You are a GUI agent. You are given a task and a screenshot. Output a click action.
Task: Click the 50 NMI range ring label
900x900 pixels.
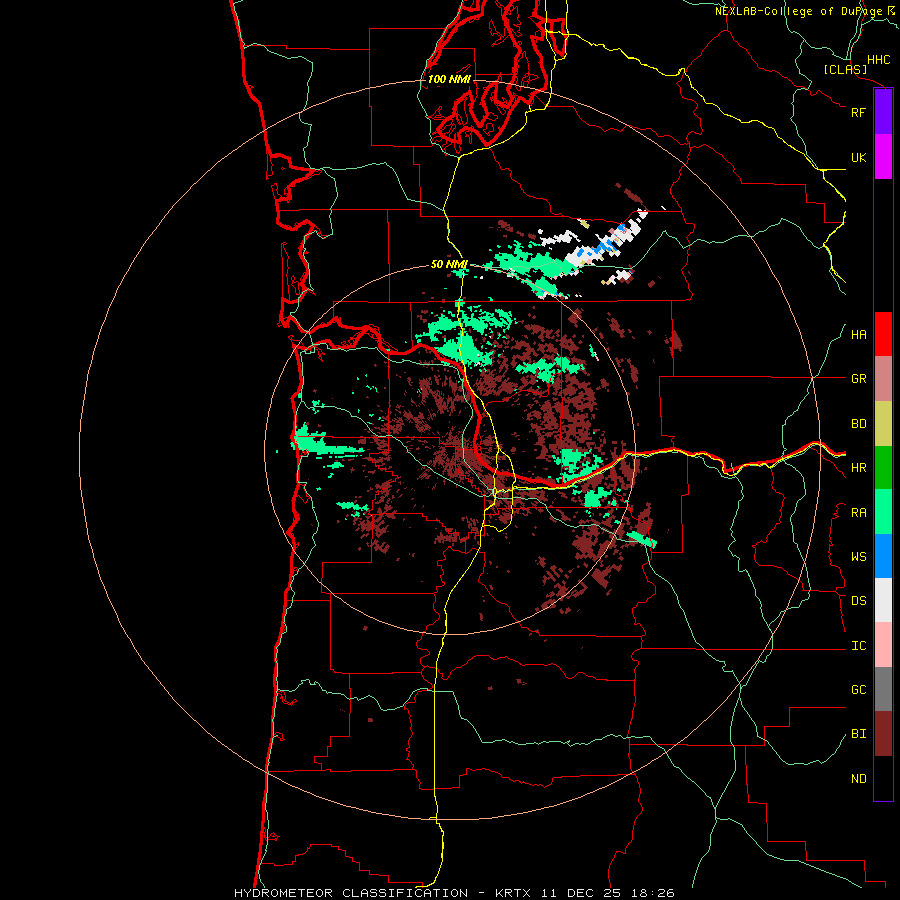[449, 264]
